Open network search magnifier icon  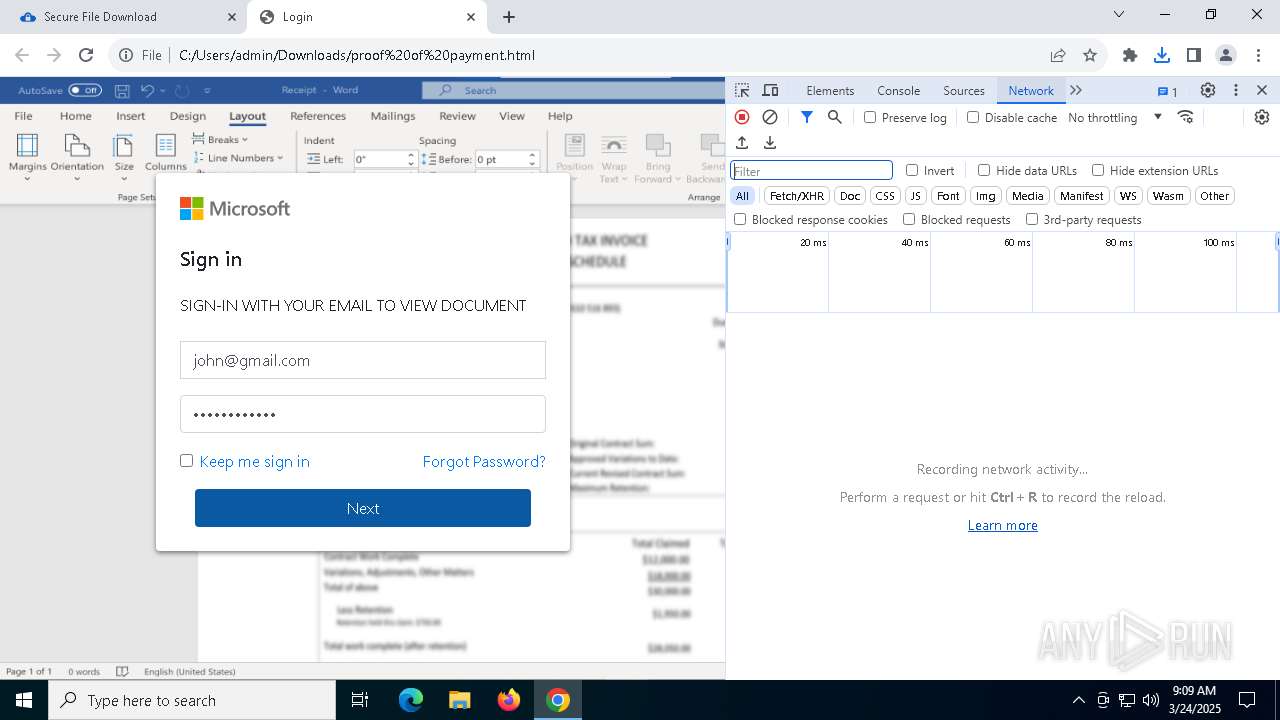pyautogui.click(x=835, y=117)
